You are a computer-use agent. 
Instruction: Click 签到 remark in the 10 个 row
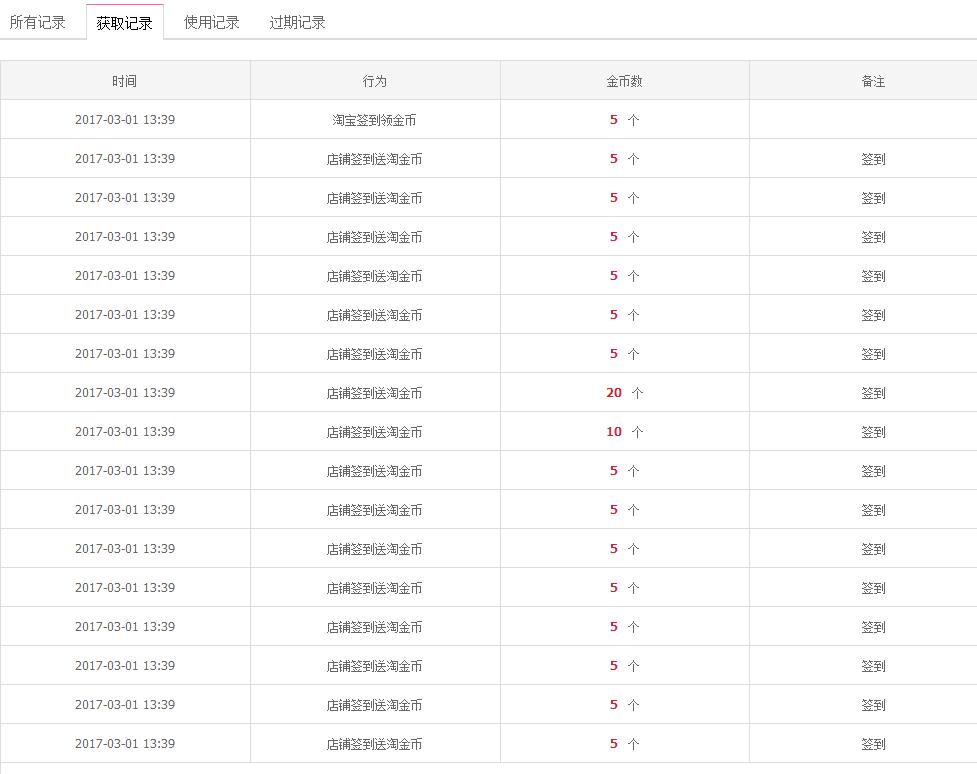pyautogui.click(x=873, y=432)
